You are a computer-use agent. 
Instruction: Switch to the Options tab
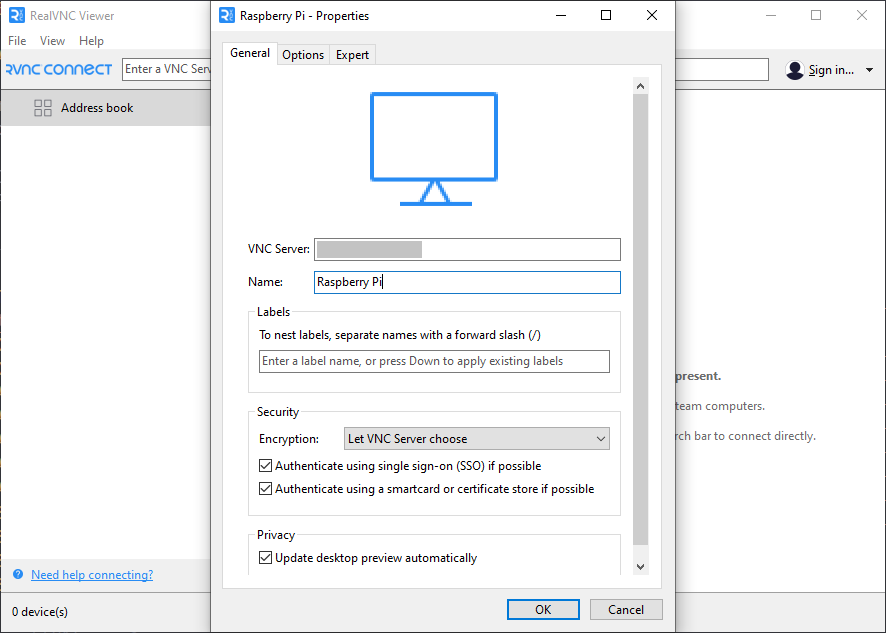coord(303,55)
